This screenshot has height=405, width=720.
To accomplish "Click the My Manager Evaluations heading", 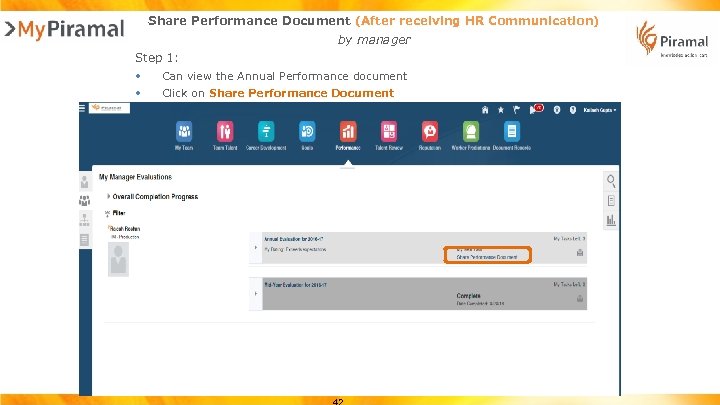I will tap(135, 177).
